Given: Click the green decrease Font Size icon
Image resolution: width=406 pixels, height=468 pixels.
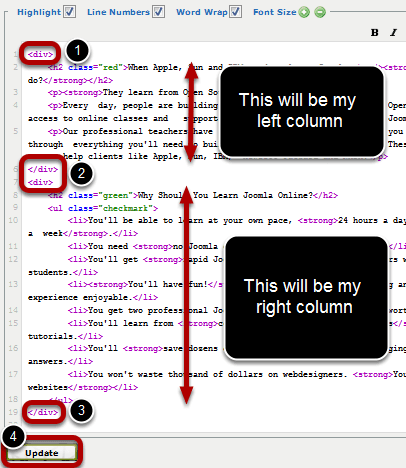Looking at the screenshot, I should 320,12.
